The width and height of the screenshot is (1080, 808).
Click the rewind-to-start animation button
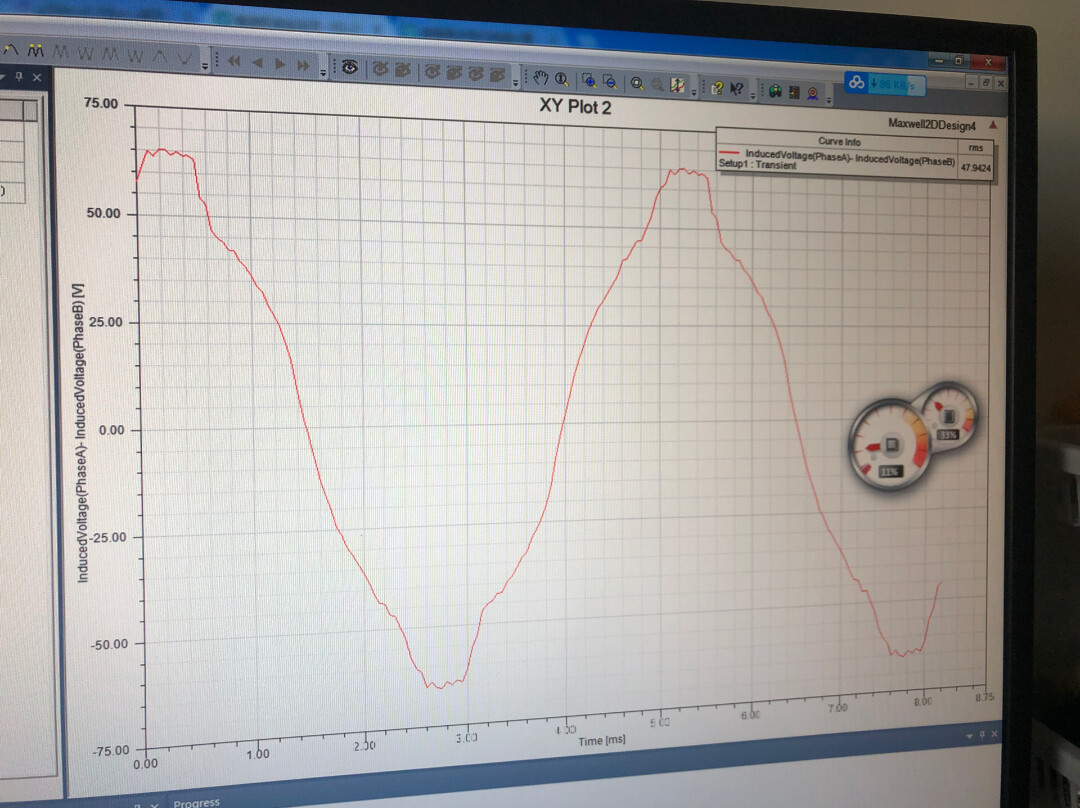tap(234, 61)
